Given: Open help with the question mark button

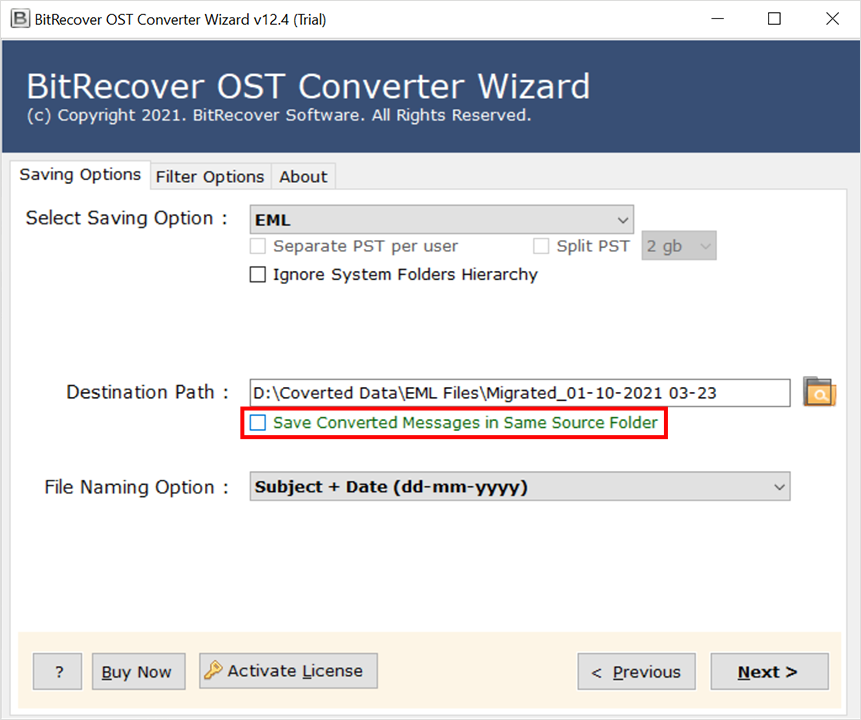Looking at the screenshot, I should 58,672.
